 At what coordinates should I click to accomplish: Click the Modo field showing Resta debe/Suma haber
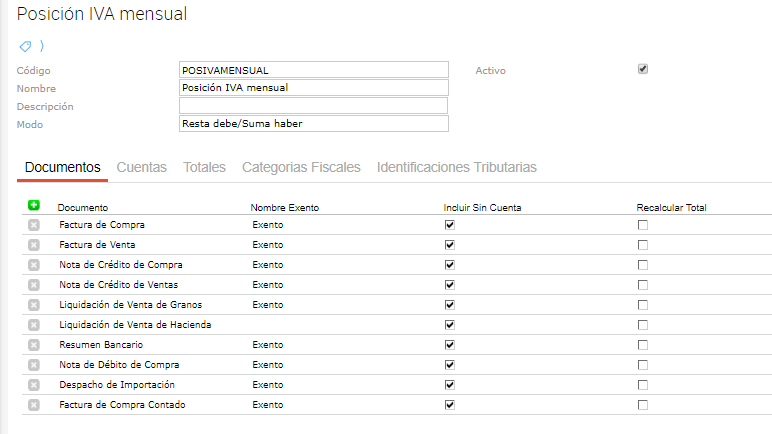coord(313,124)
